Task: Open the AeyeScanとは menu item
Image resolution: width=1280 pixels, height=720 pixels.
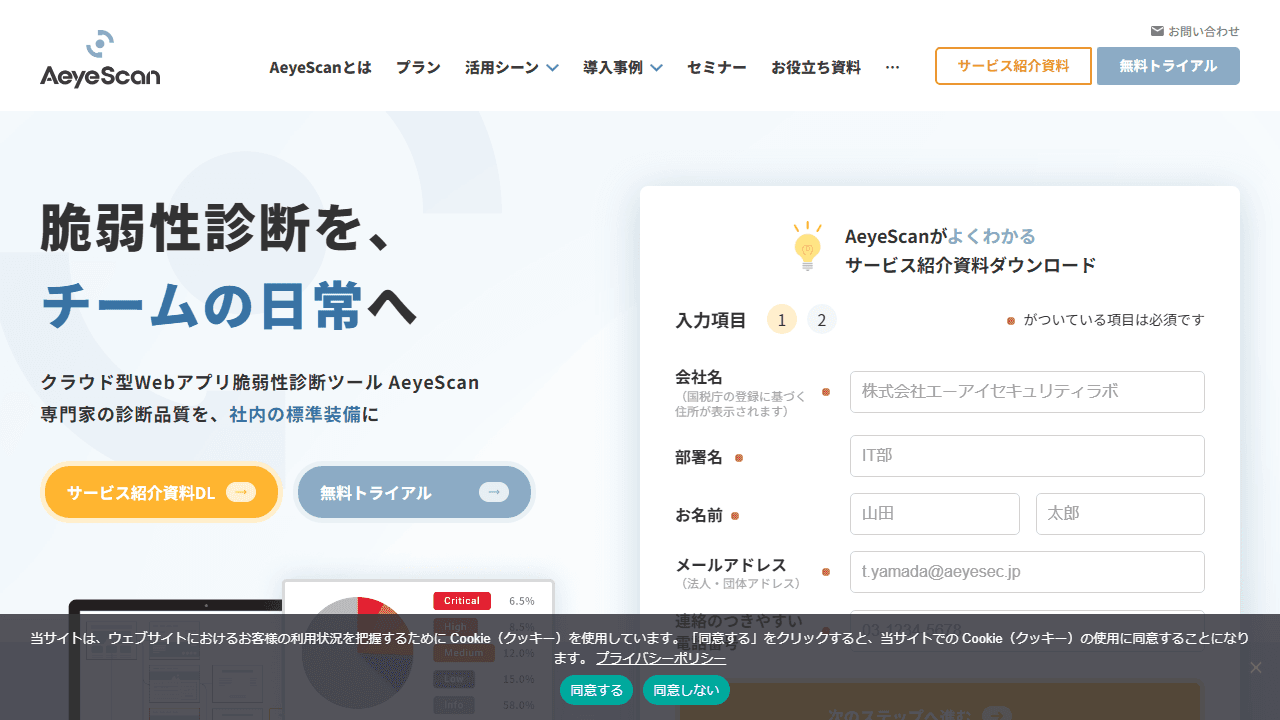Action: point(320,67)
